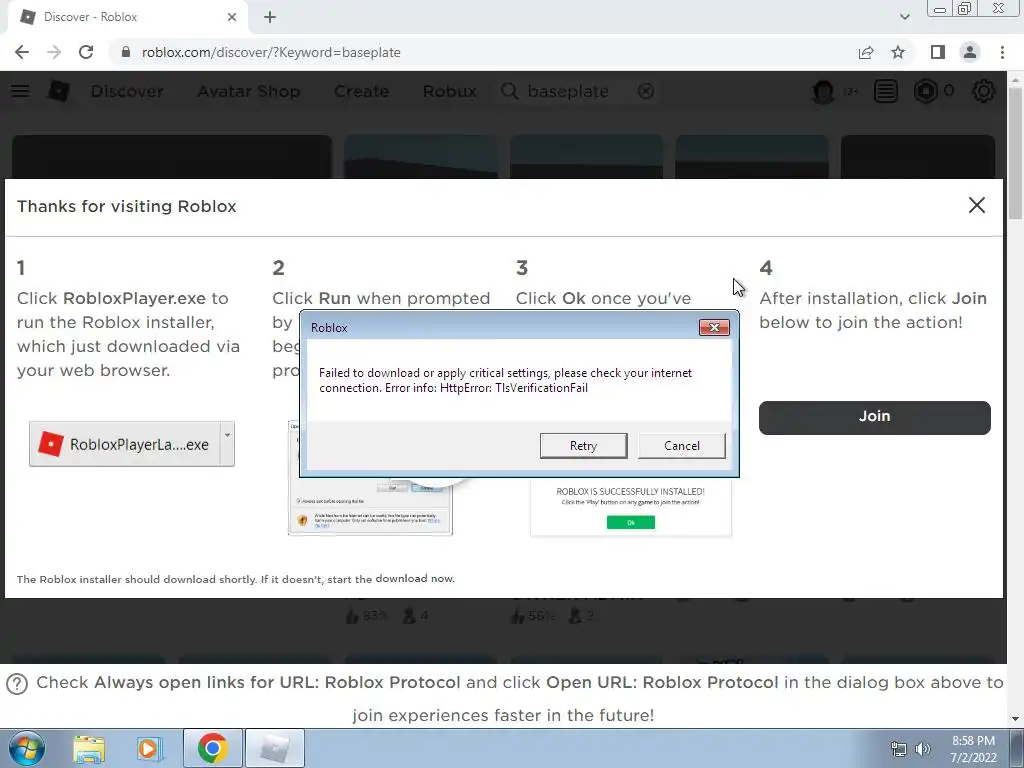The width and height of the screenshot is (1024, 768).
Task: Open the Roblox user avatar profile
Action: 823,91
